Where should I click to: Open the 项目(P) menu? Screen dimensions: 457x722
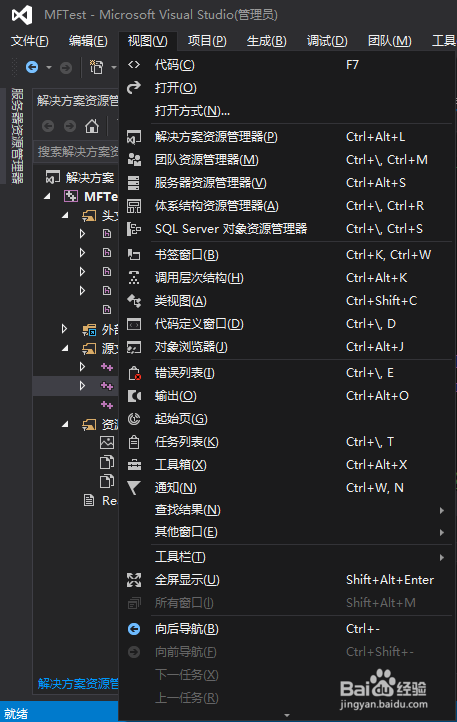coord(207,41)
